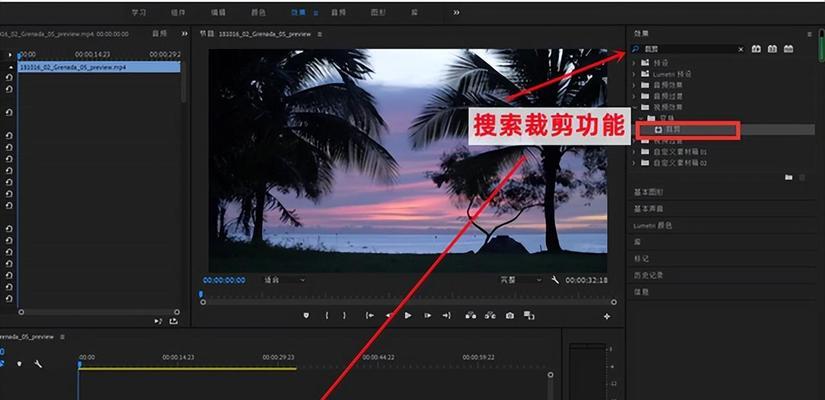Switch to the 颜色 workspace
The width and height of the screenshot is (825, 400).
click(258, 12)
